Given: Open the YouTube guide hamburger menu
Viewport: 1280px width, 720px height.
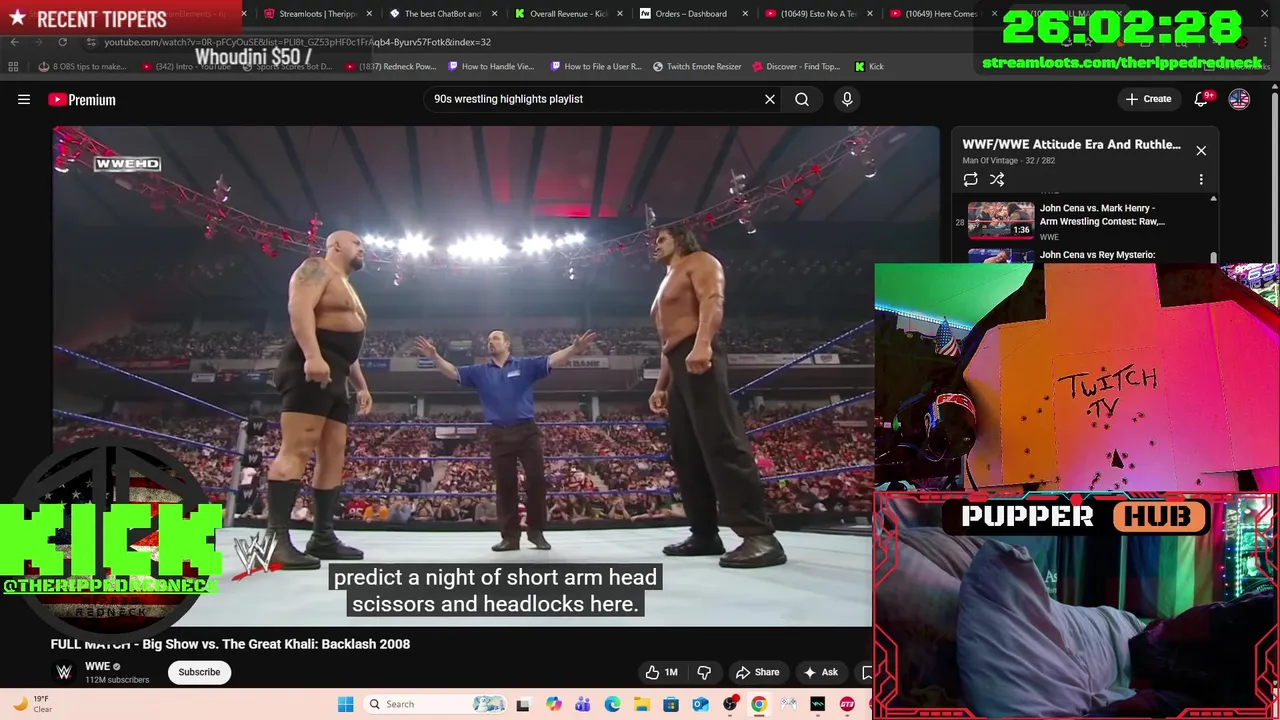Looking at the screenshot, I should (24, 99).
